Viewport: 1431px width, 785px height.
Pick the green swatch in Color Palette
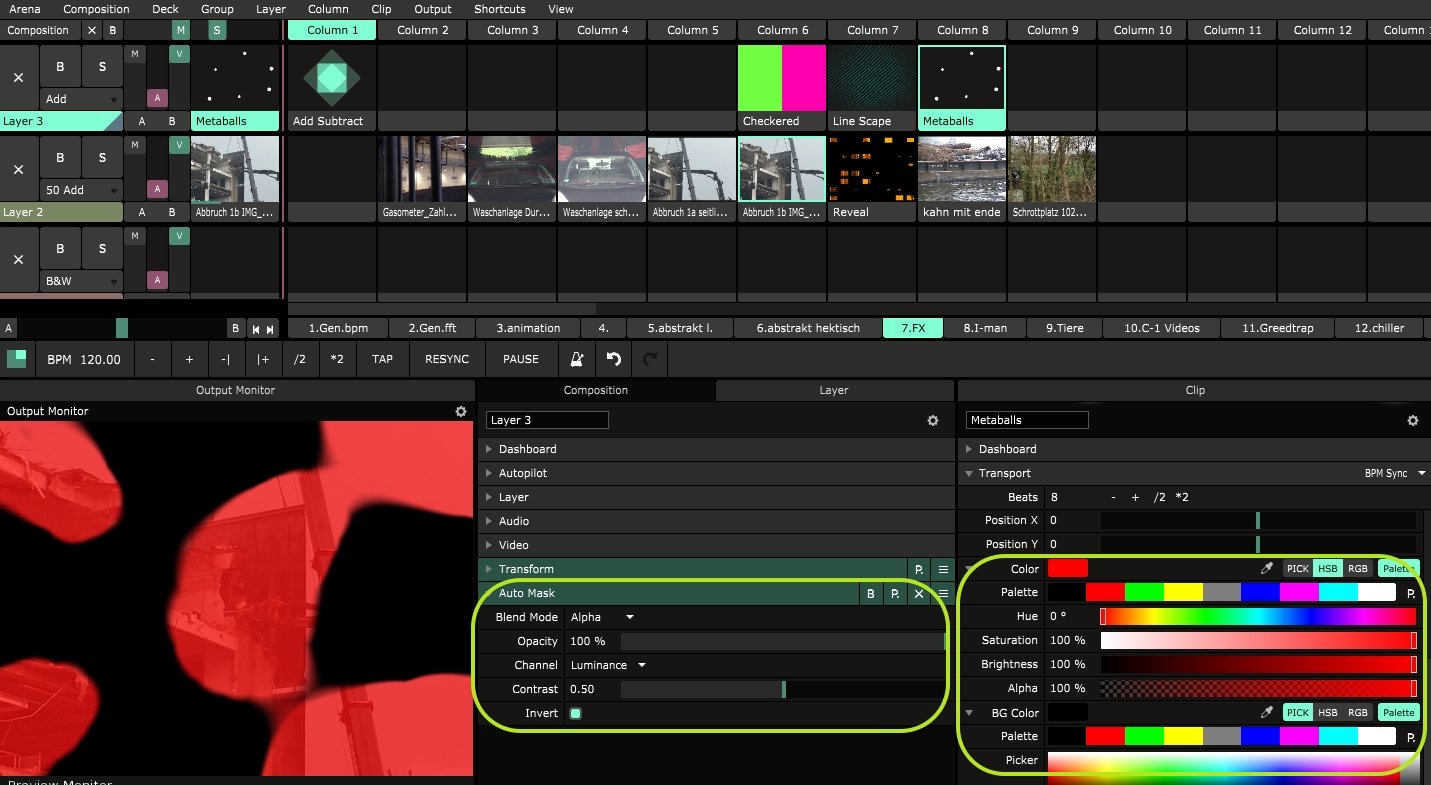pos(1143,593)
